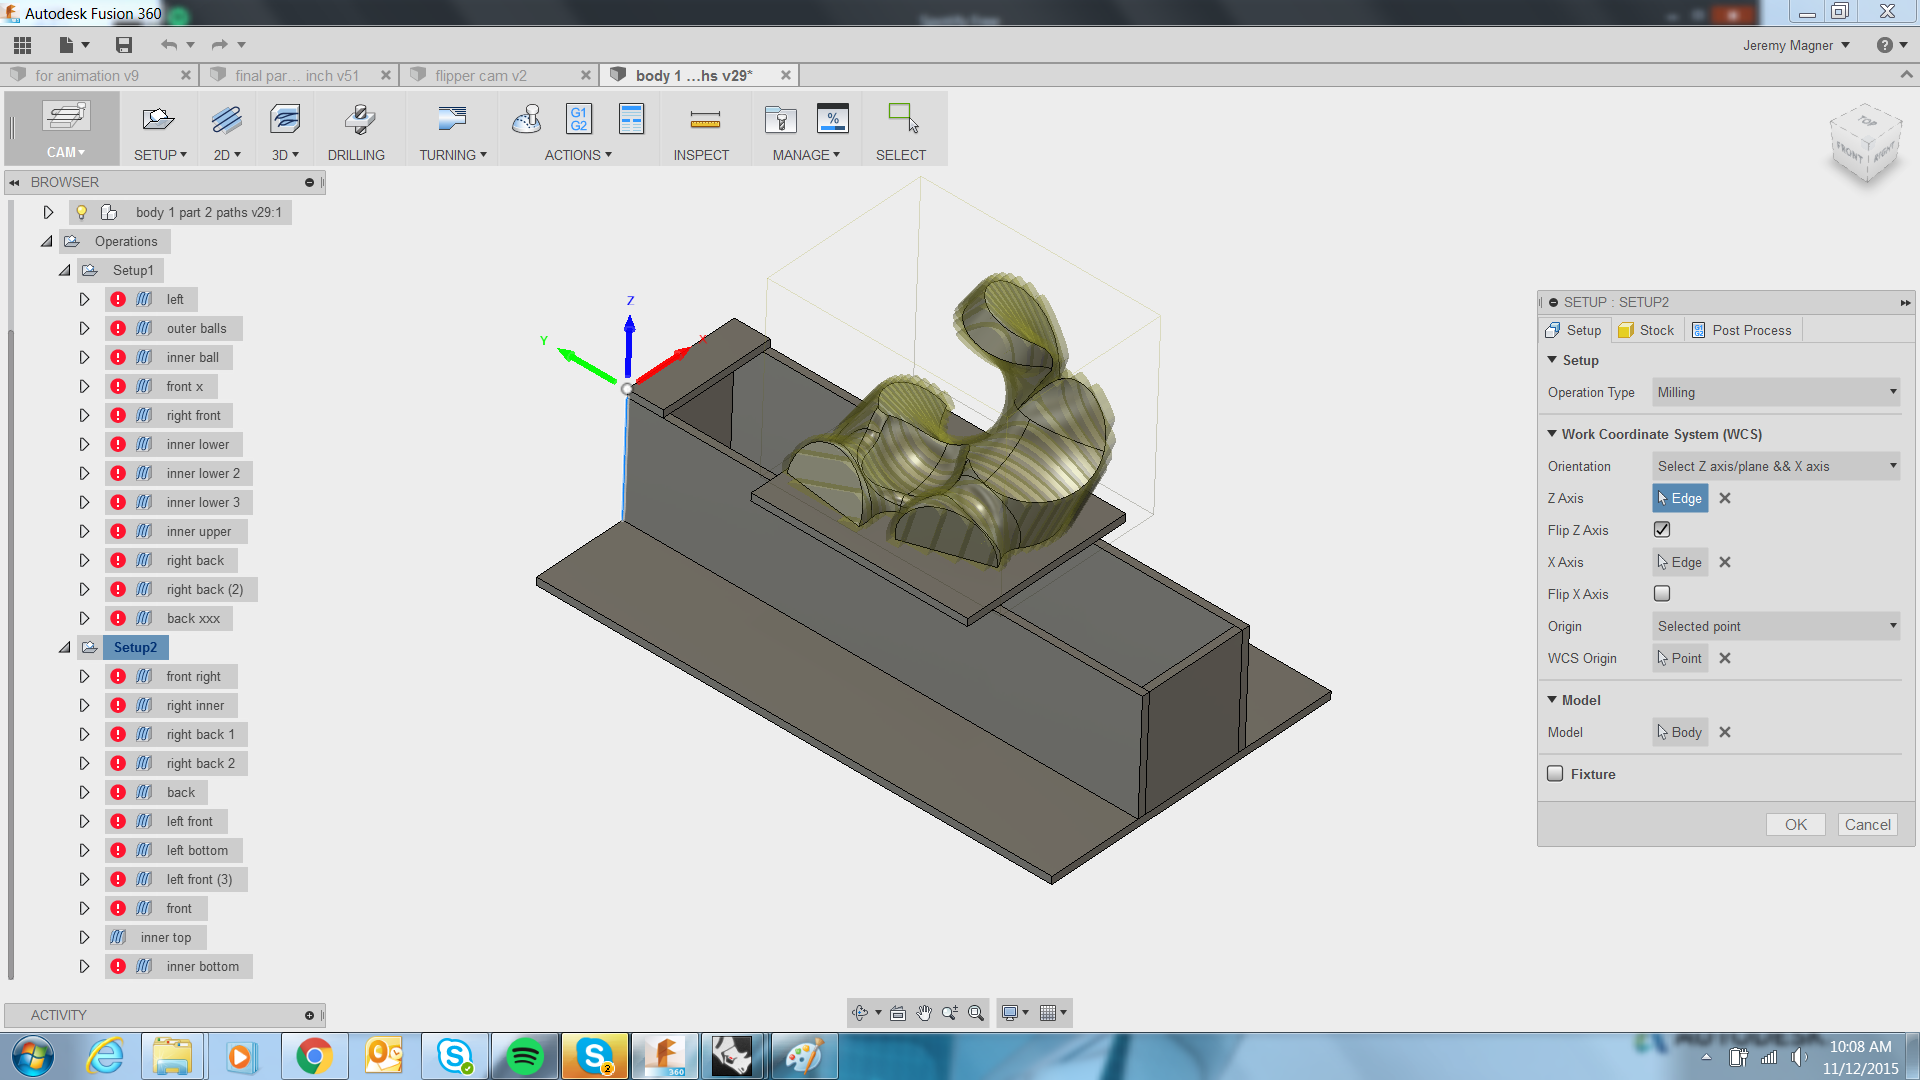Click the Pan hand icon
1920x1080 pixels.
coord(924,1013)
